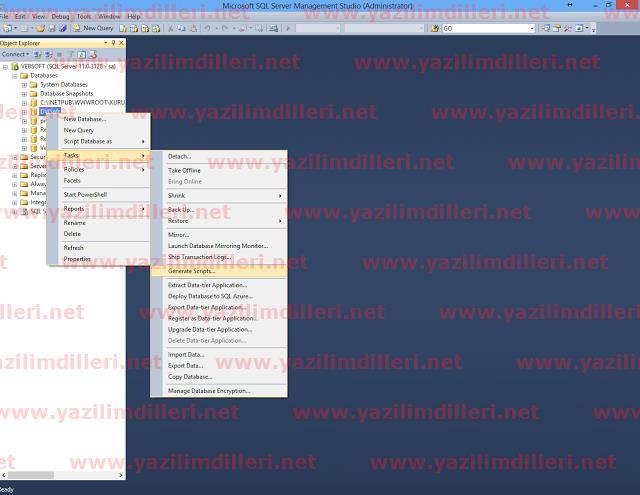
Task: Click the New Query toolbar button
Action: tap(93, 28)
